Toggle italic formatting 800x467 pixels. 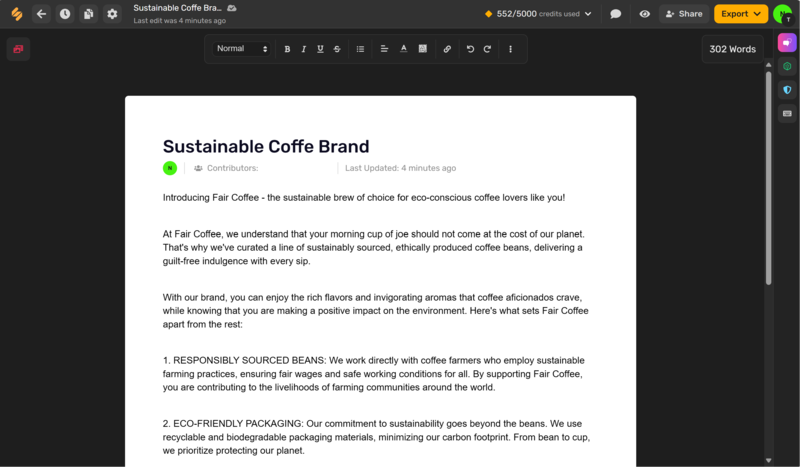[x=303, y=49]
